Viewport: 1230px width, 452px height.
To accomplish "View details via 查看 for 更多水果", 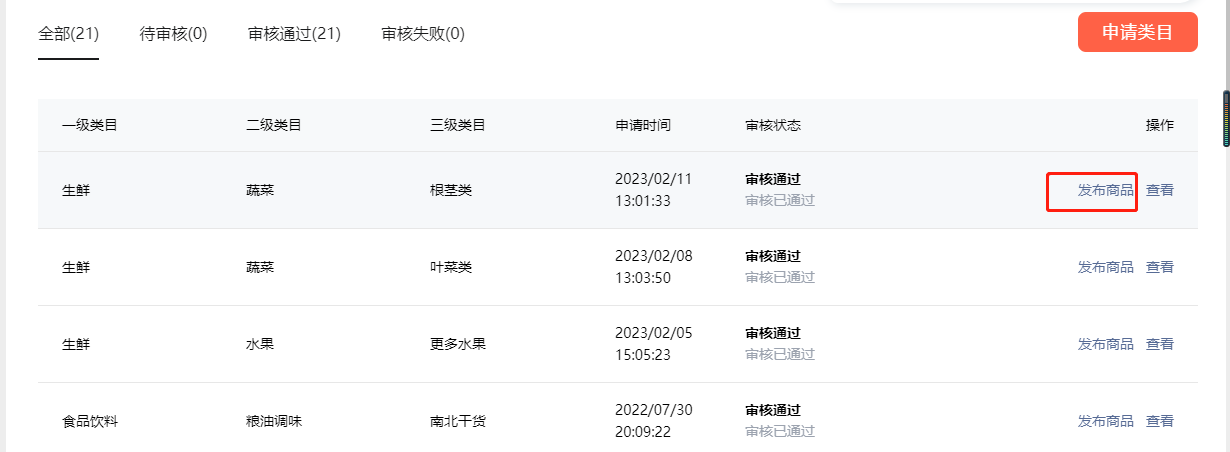I will tap(1160, 344).
